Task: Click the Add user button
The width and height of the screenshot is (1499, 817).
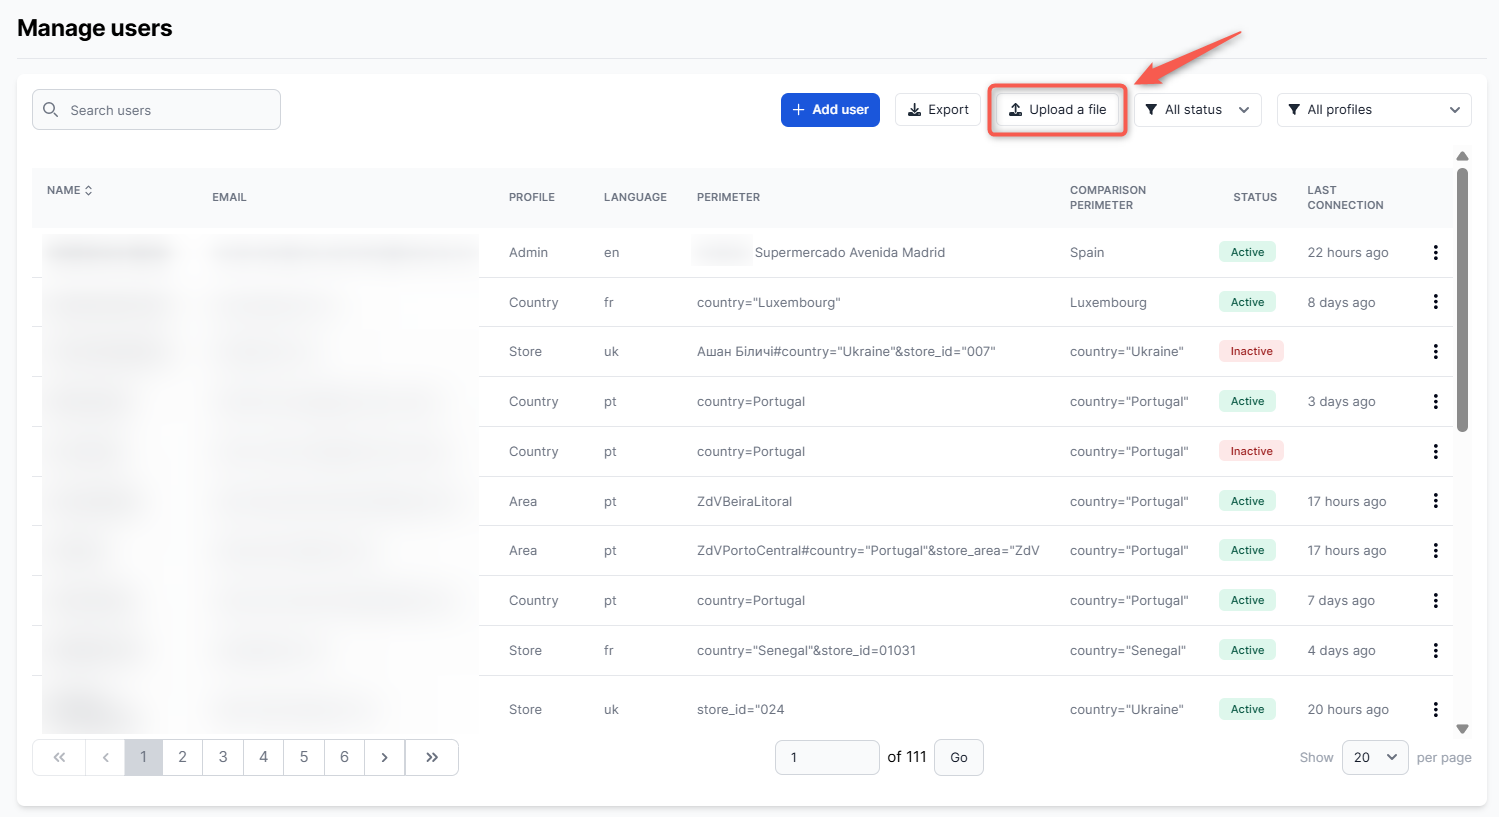Action: [830, 110]
